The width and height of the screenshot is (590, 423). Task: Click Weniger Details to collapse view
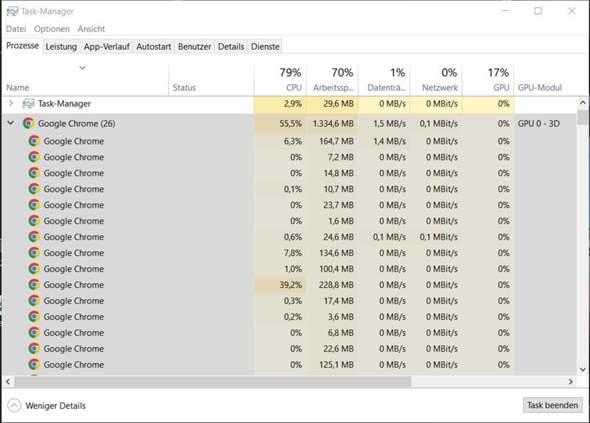pyautogui.click(x=55, y=406)
